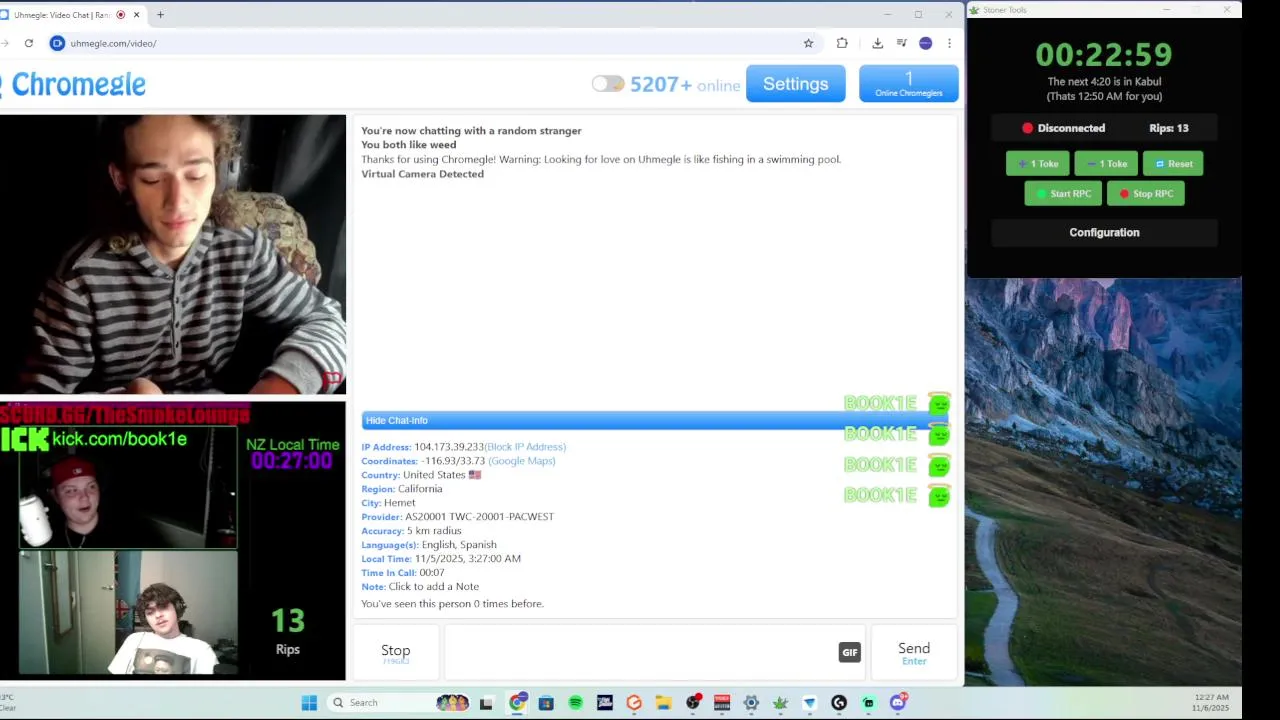1280x720 pixels.
Task: Add 1 Toke in Stoner Tools
Action: pos(1038,164)
